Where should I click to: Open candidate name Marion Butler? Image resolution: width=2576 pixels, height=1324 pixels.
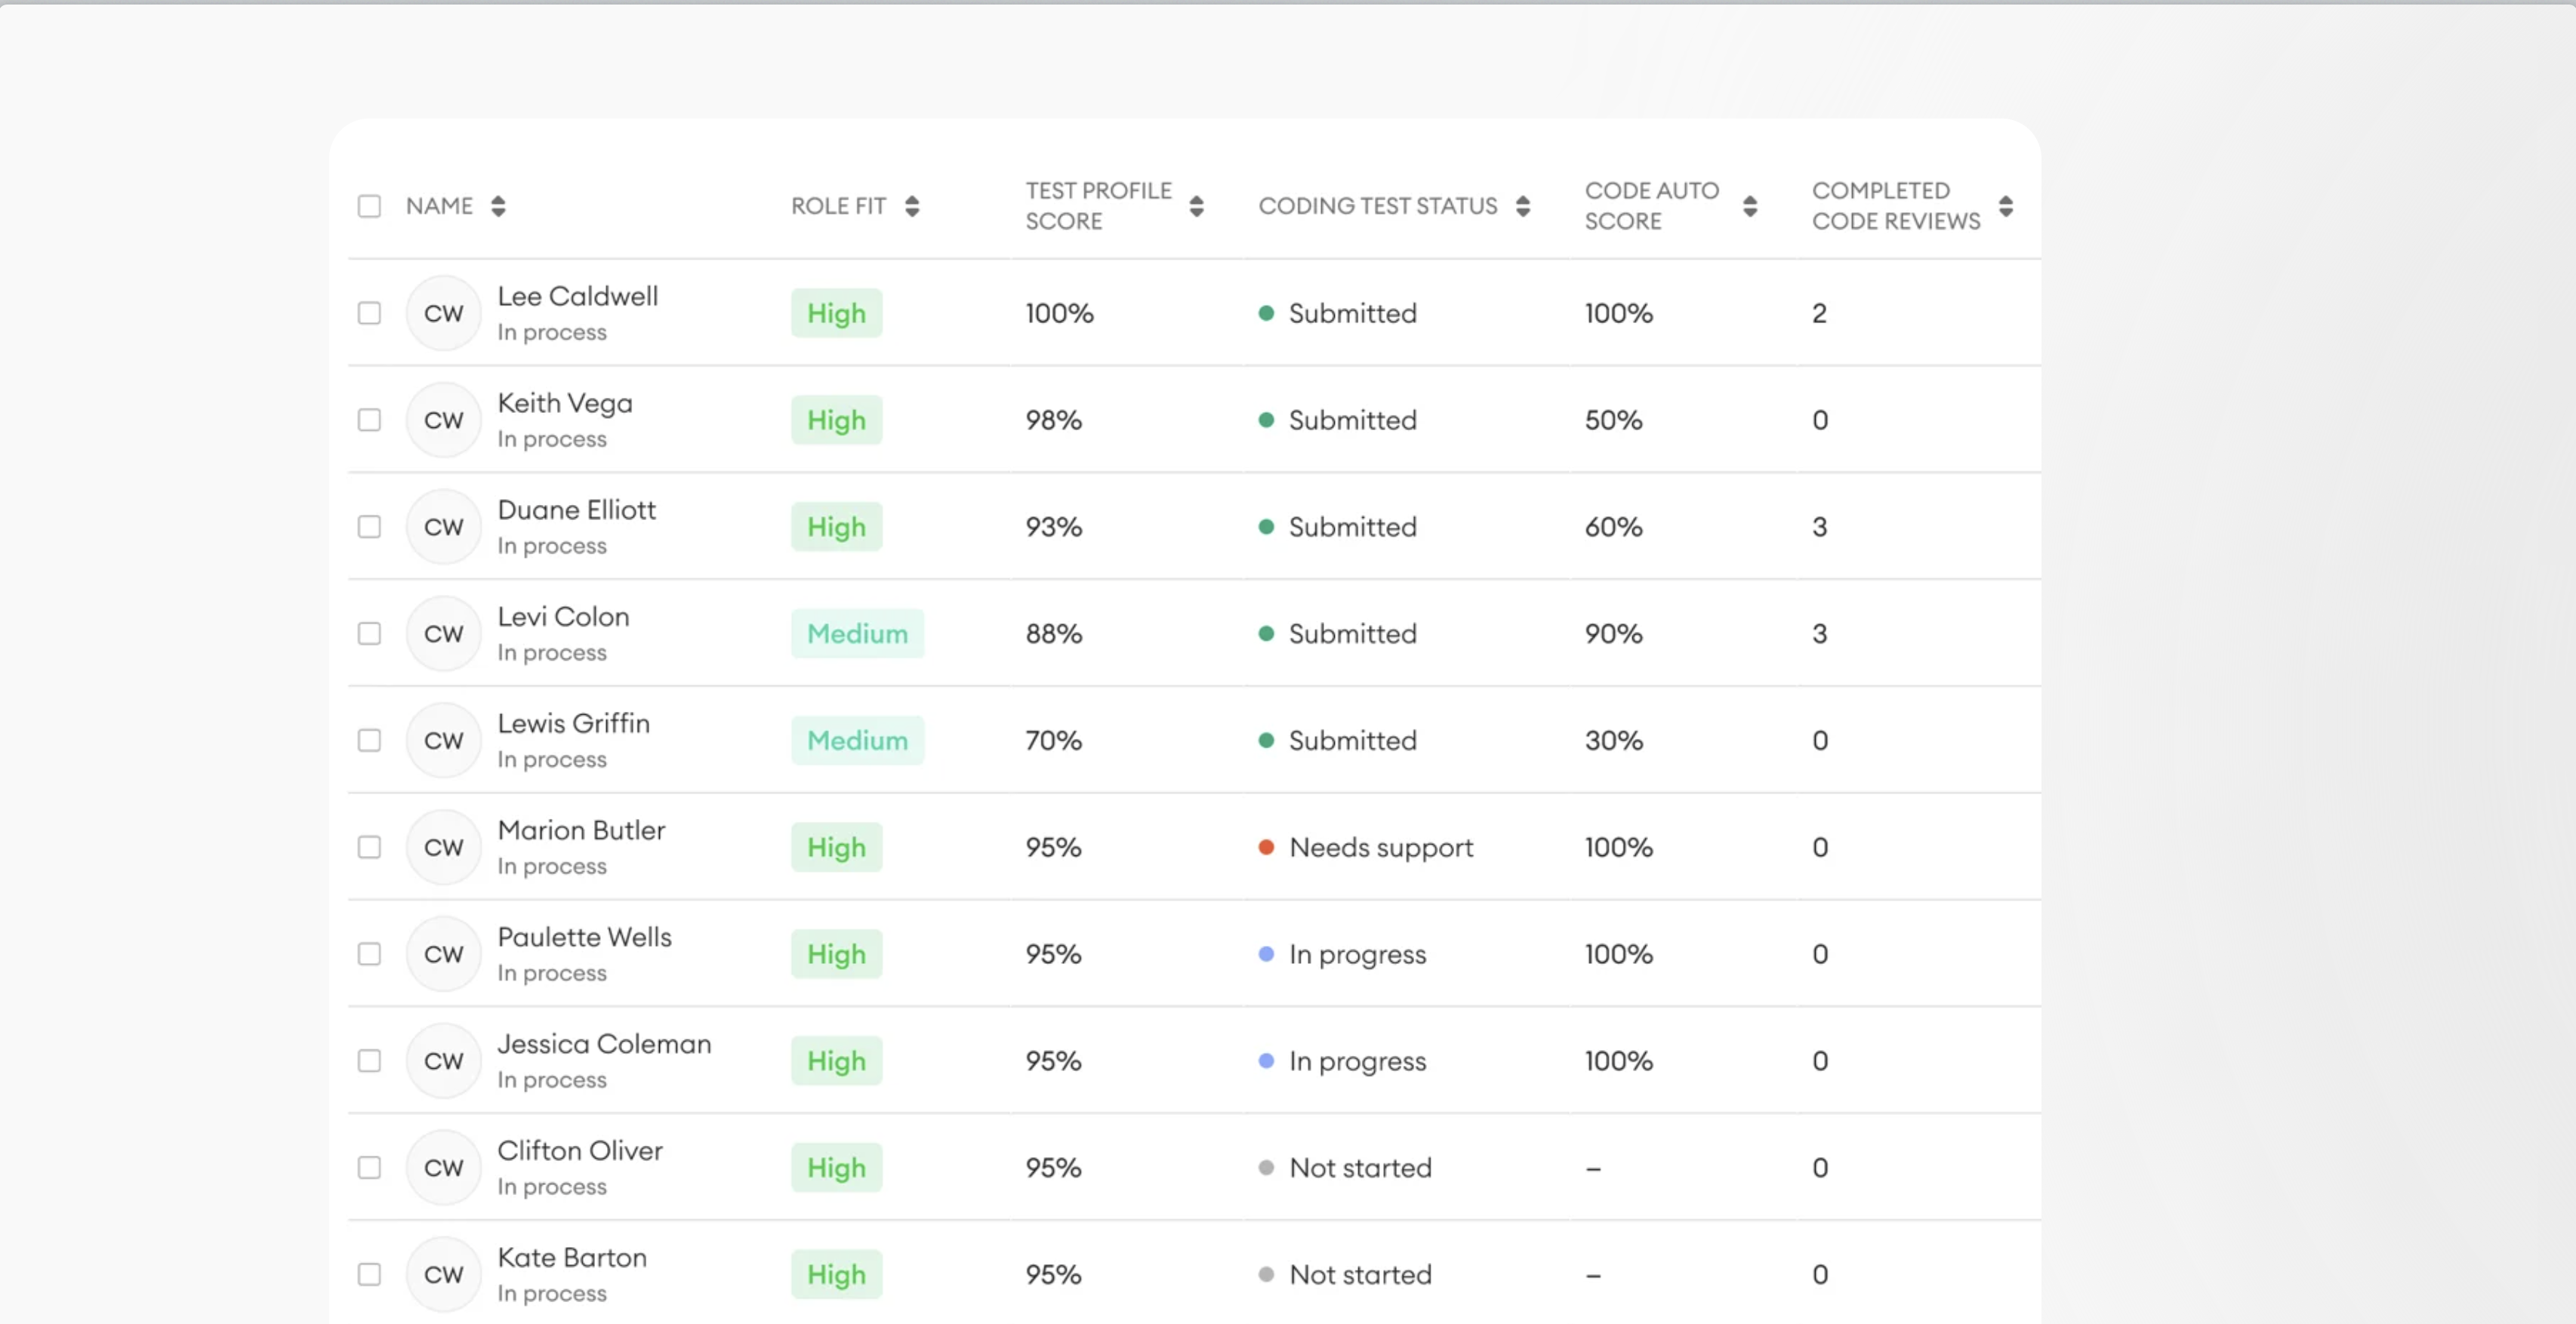581,831
